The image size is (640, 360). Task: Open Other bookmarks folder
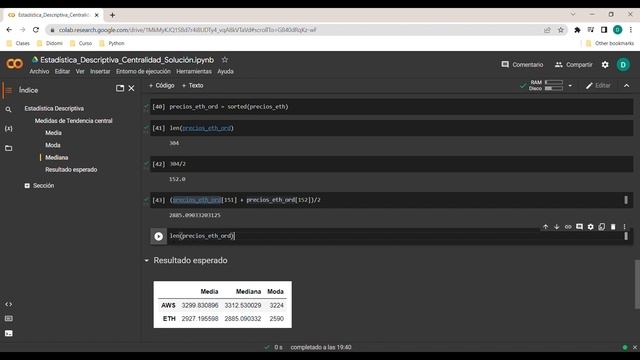610,43
